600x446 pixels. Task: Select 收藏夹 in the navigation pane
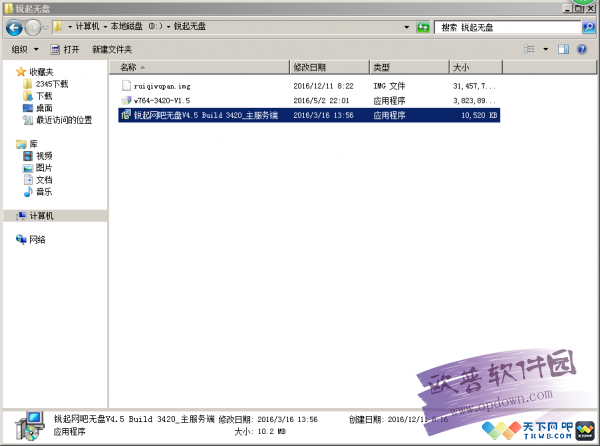(41, 72)
